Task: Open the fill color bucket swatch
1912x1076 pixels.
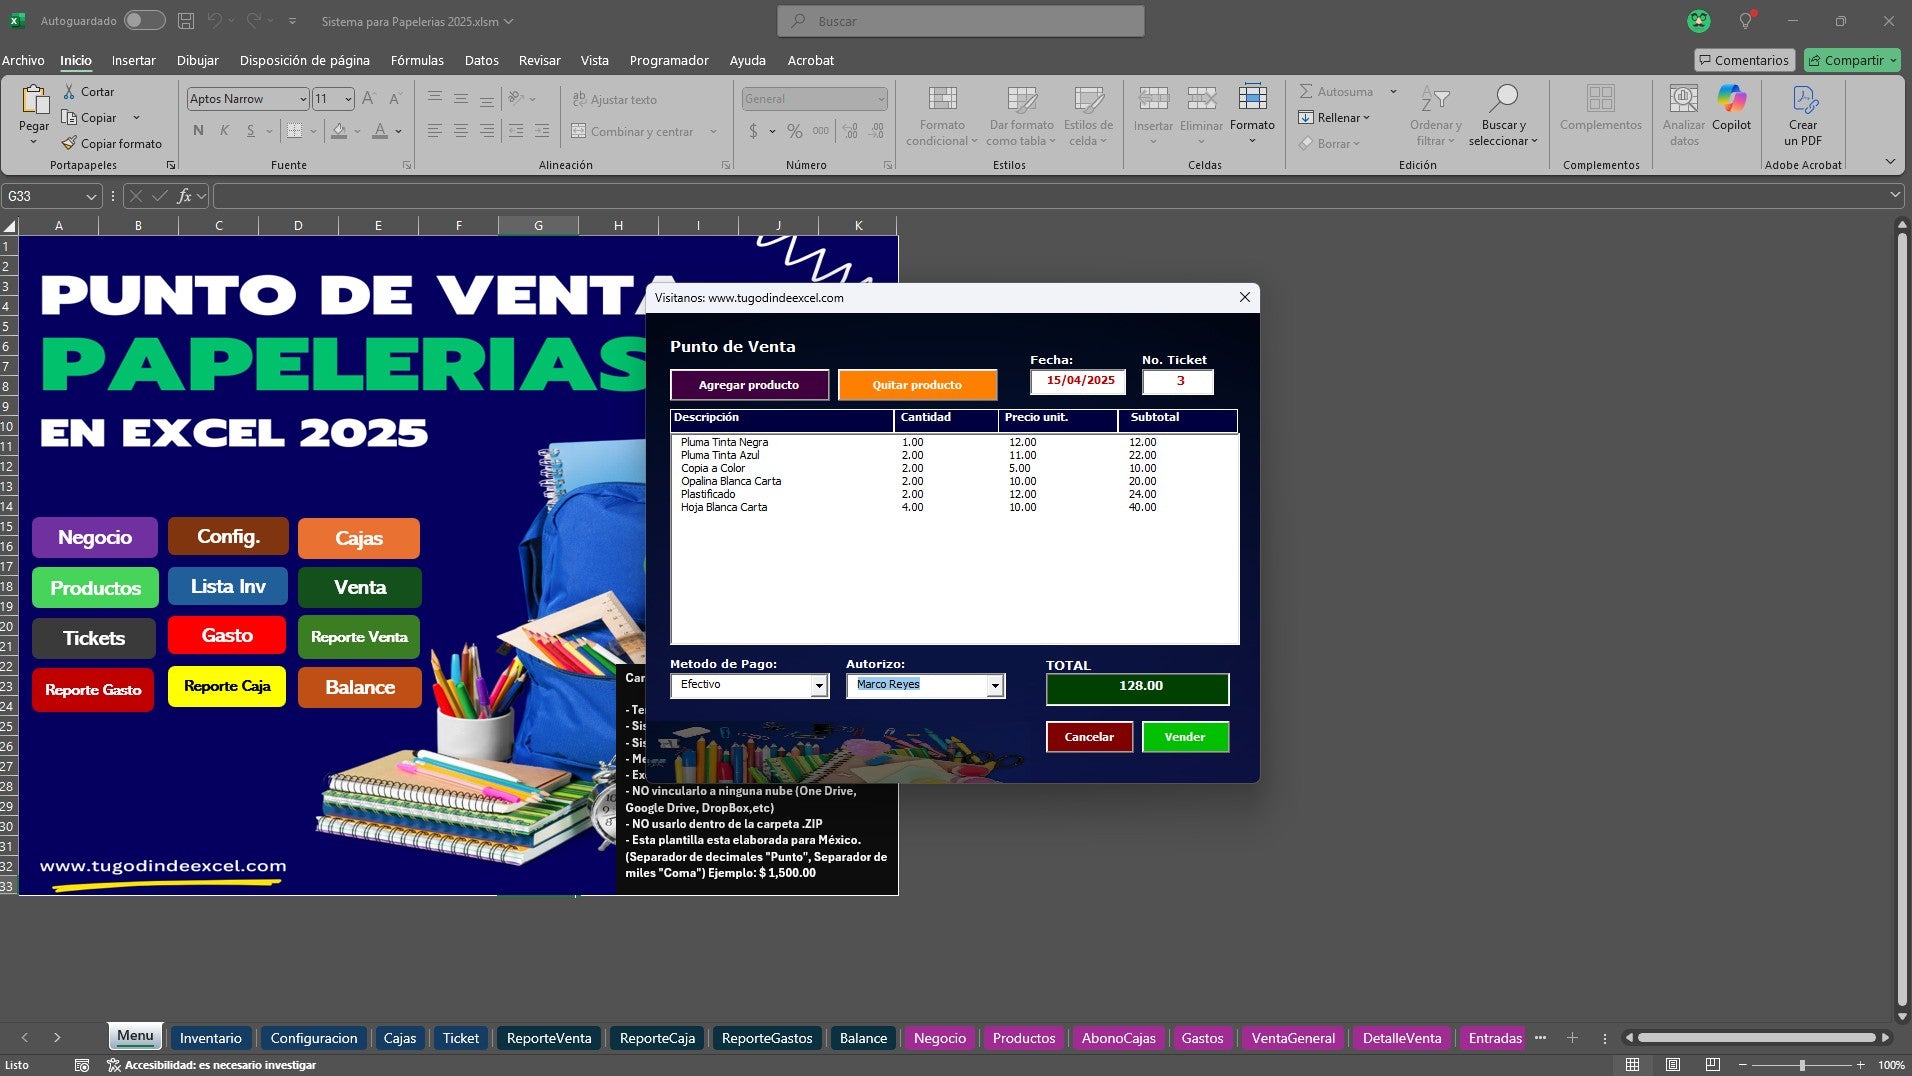Action: point(339,131)
